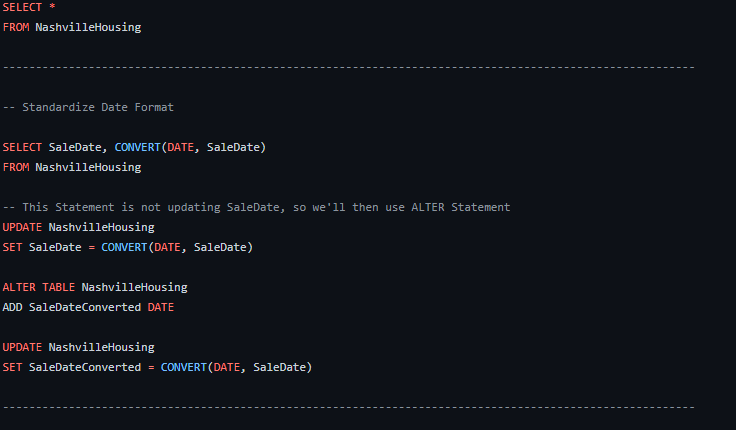Click the ADD keyword

click(x=12, y=307)
